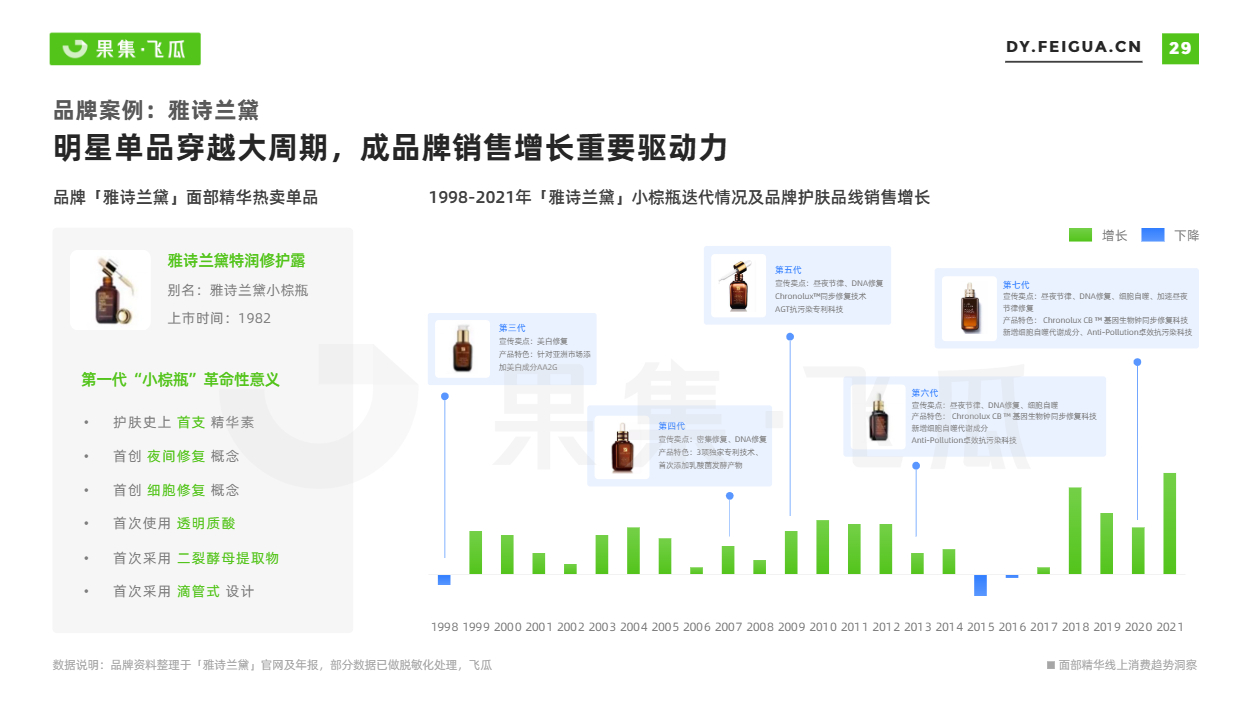Select the green bar for 1999
The image size is (1250, 703).
[476, 553]
